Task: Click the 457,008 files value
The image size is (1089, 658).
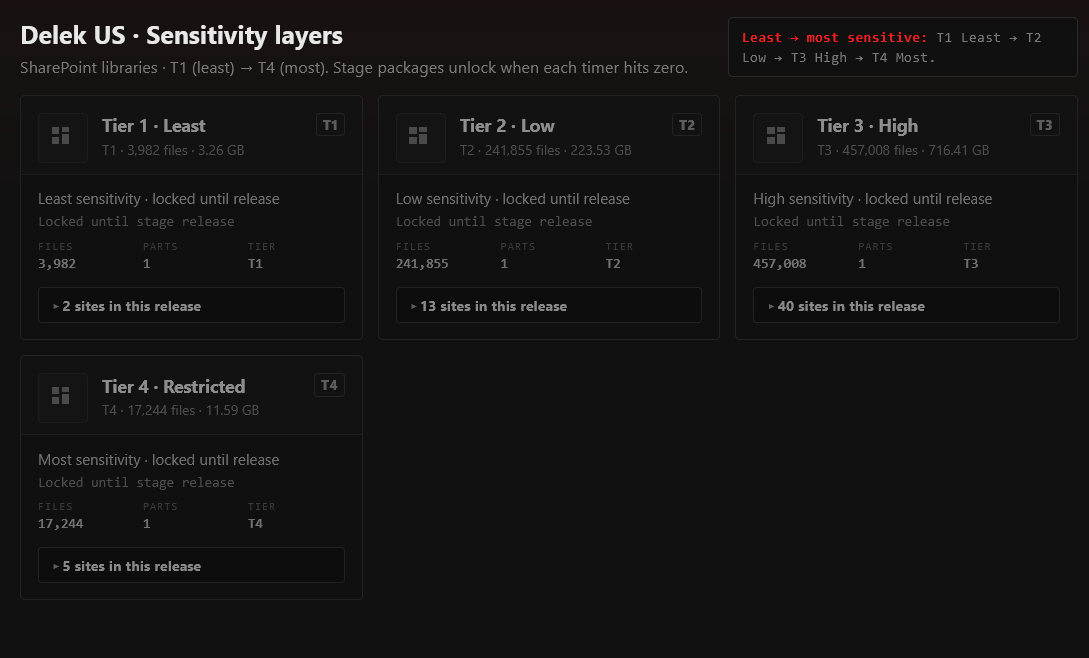Action: click(779, 264)
